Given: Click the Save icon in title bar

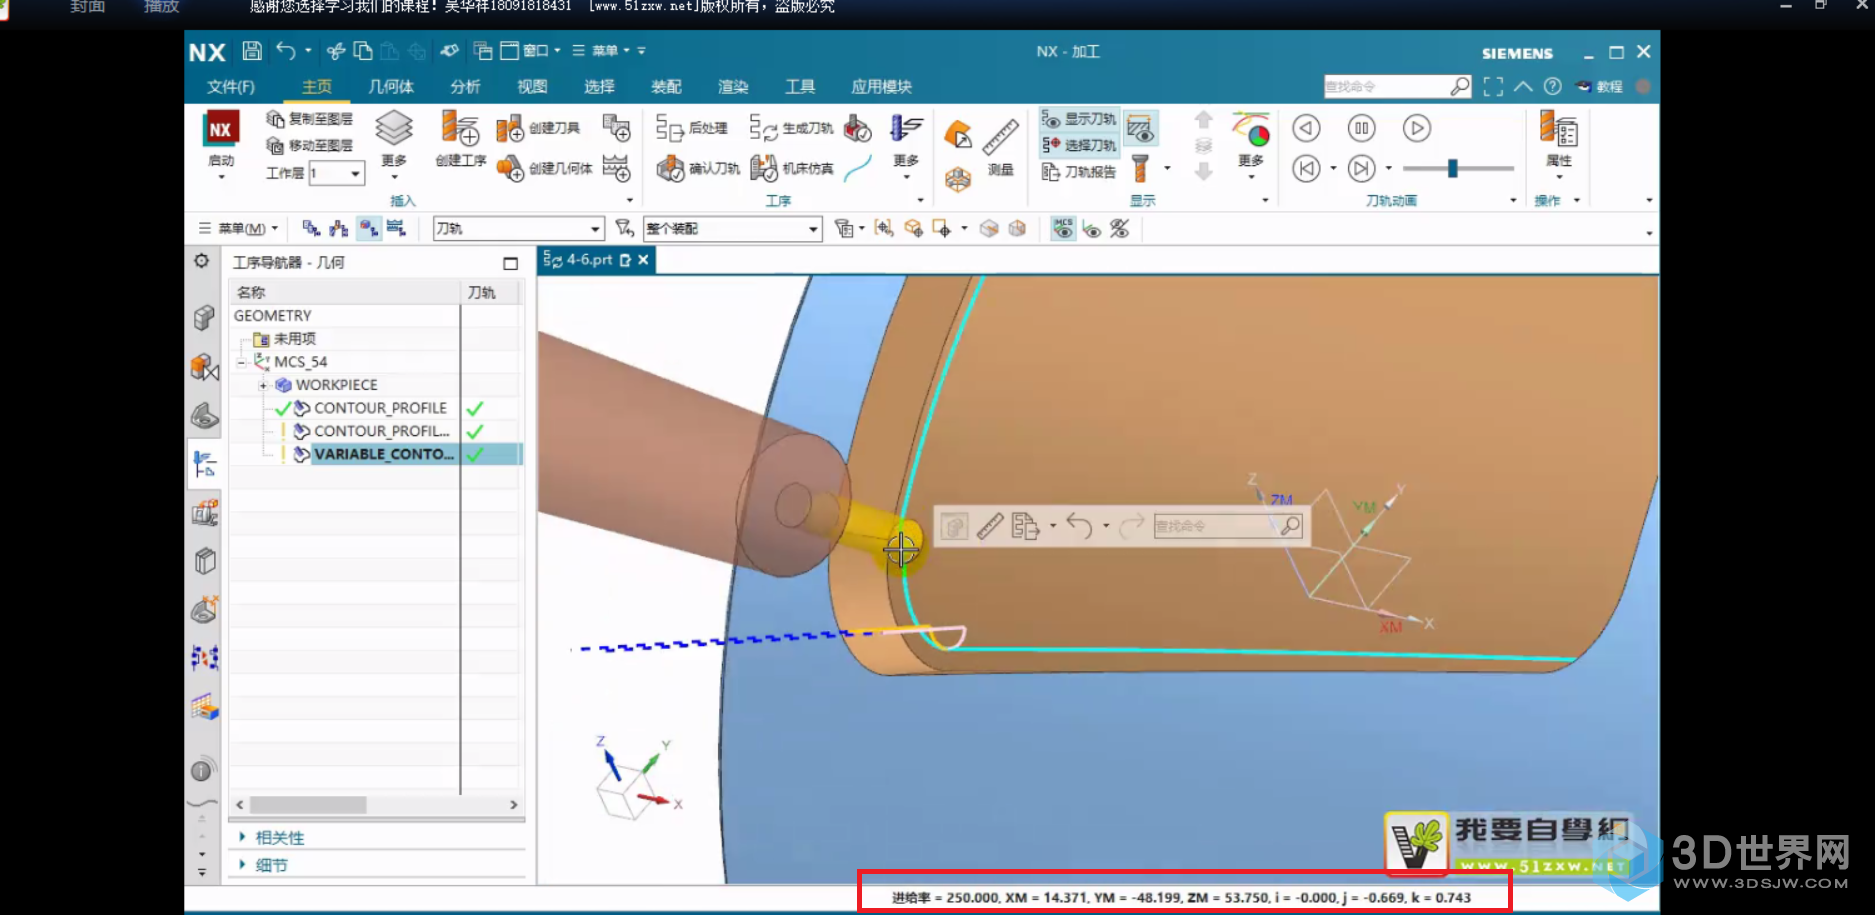Looking at the screenshot, I should pyautogui.click(x=252, y=51).
